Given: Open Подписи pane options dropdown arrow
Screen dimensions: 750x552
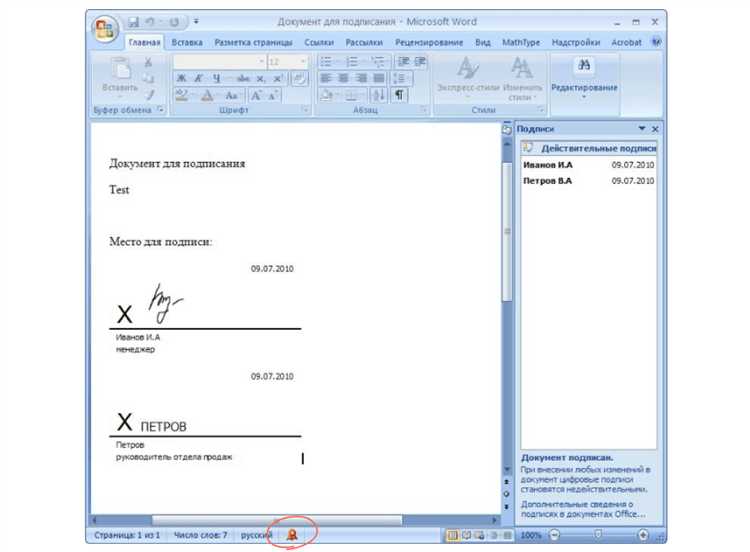Looking at the screenshot, I should click(x=641, y=129).
